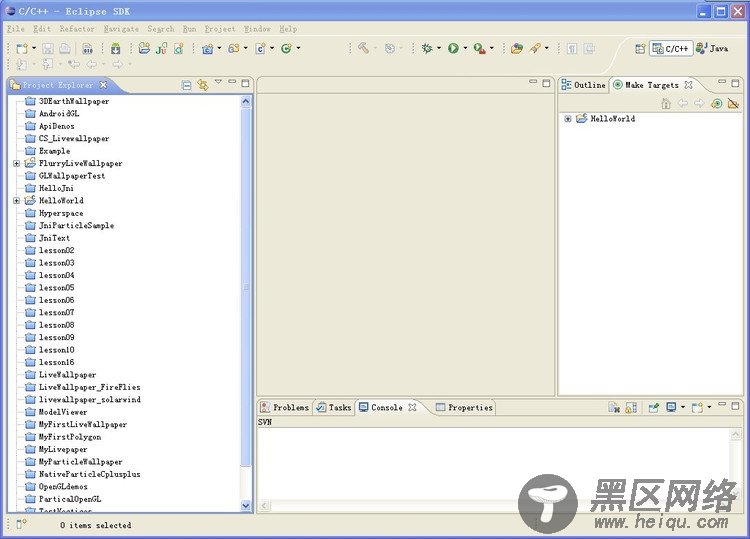The height and width of the screenshot is (539, 750).
Task: Click Project Explorer scrollbar down arrow
Action: 246,506
